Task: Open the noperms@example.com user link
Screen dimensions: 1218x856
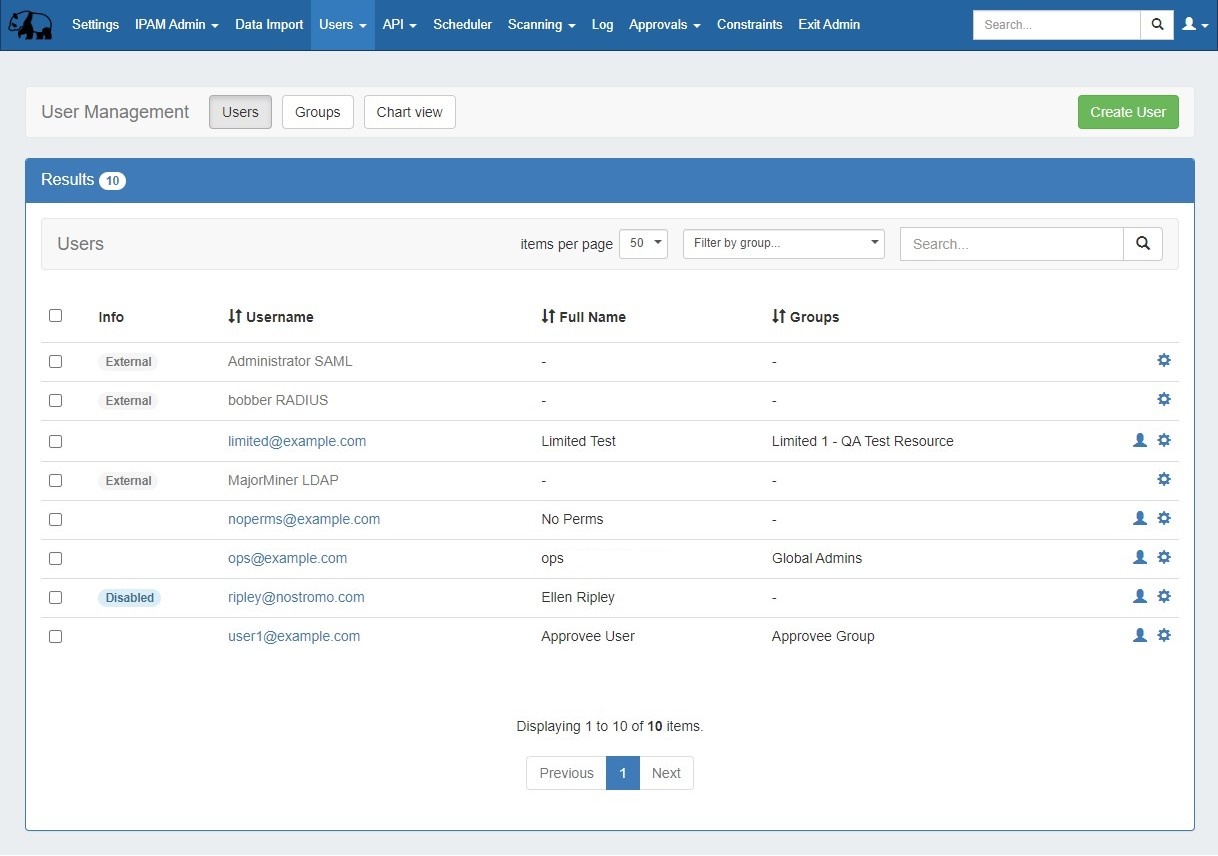Action: [x=304, y=519]
